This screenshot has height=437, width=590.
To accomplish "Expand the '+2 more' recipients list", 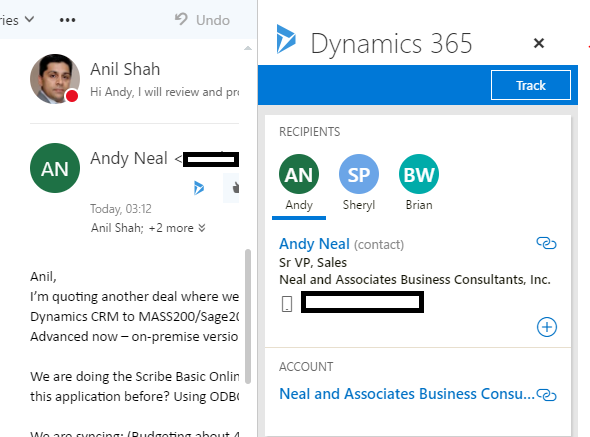I will pyautogui.click(x=177, y=228).
